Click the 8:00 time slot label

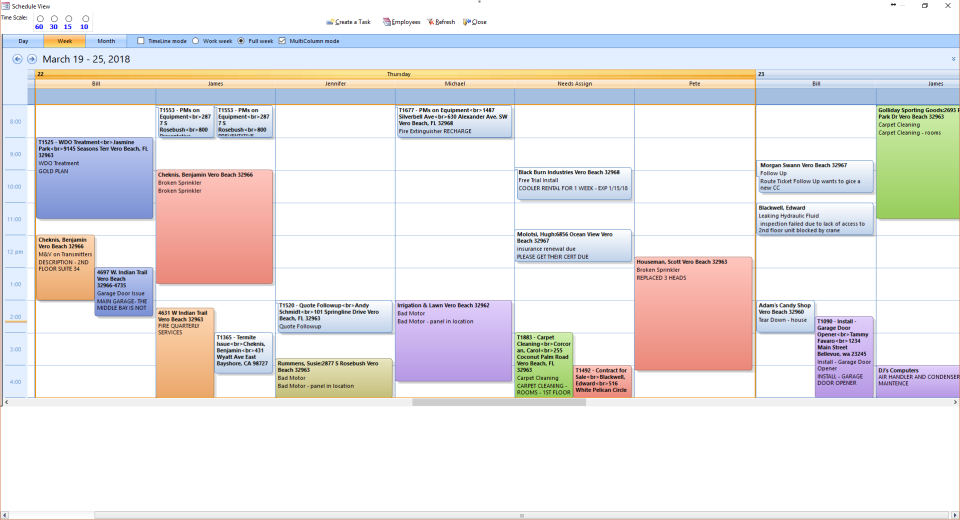[15, 122]
